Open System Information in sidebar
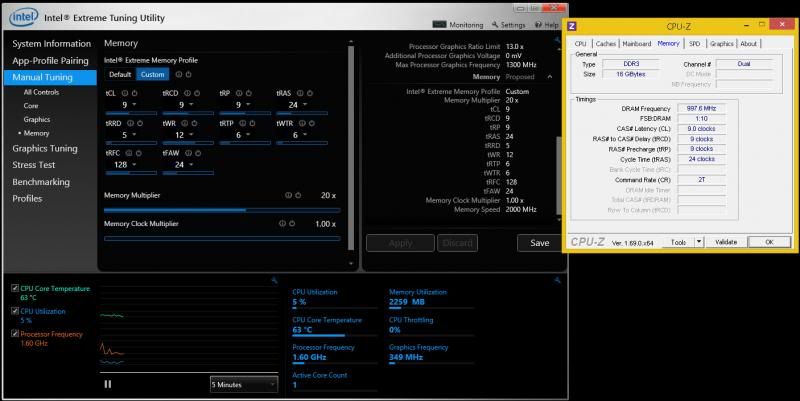This screenshot has height=401, width=800. (x=52, y=44)
